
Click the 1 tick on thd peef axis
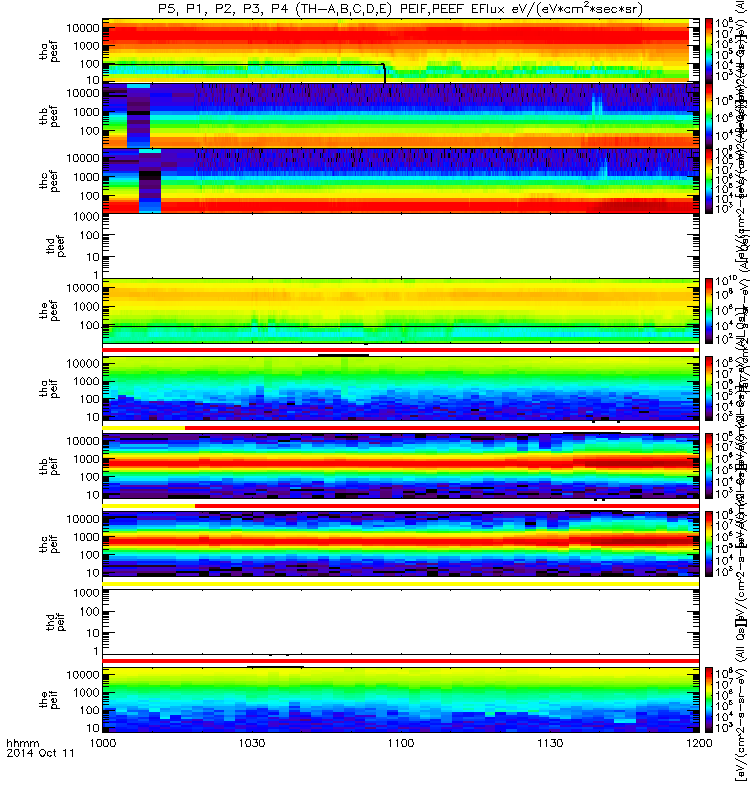click(96, 276)
